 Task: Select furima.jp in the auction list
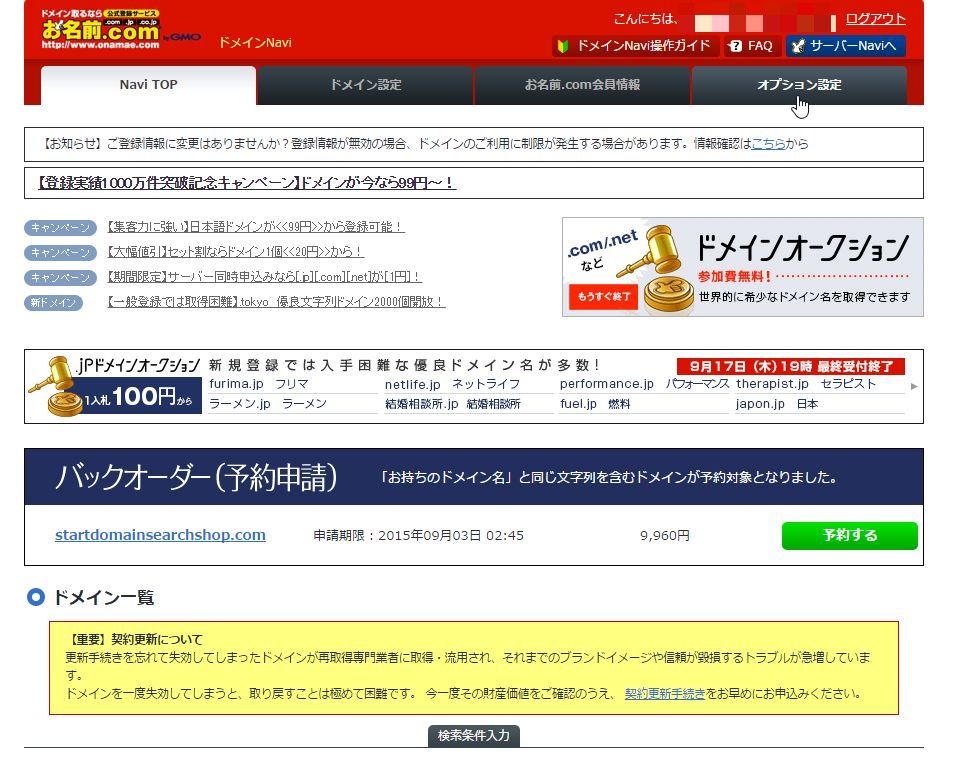click(x=236, y=384)
